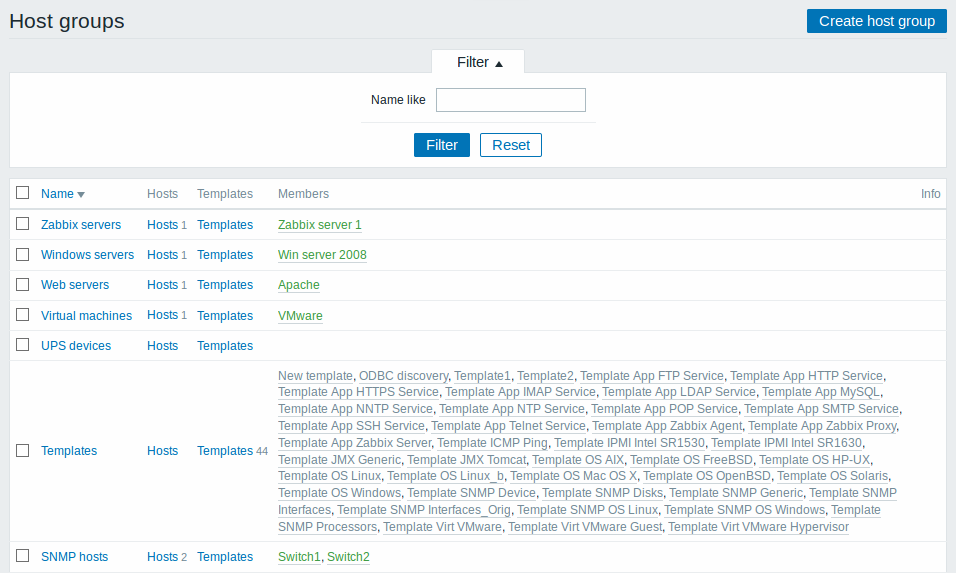Viewport: 956px width, 573px height.
Task: Open Template App MySQL
Action: [821, 392]
